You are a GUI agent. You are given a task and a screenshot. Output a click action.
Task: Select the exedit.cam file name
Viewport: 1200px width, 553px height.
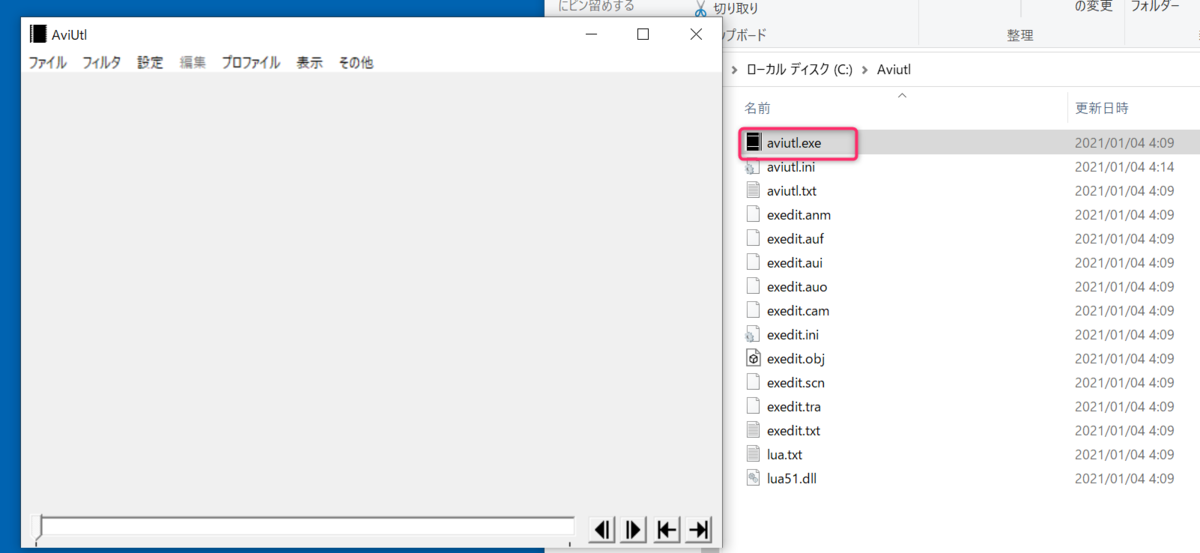click(798, 311)
